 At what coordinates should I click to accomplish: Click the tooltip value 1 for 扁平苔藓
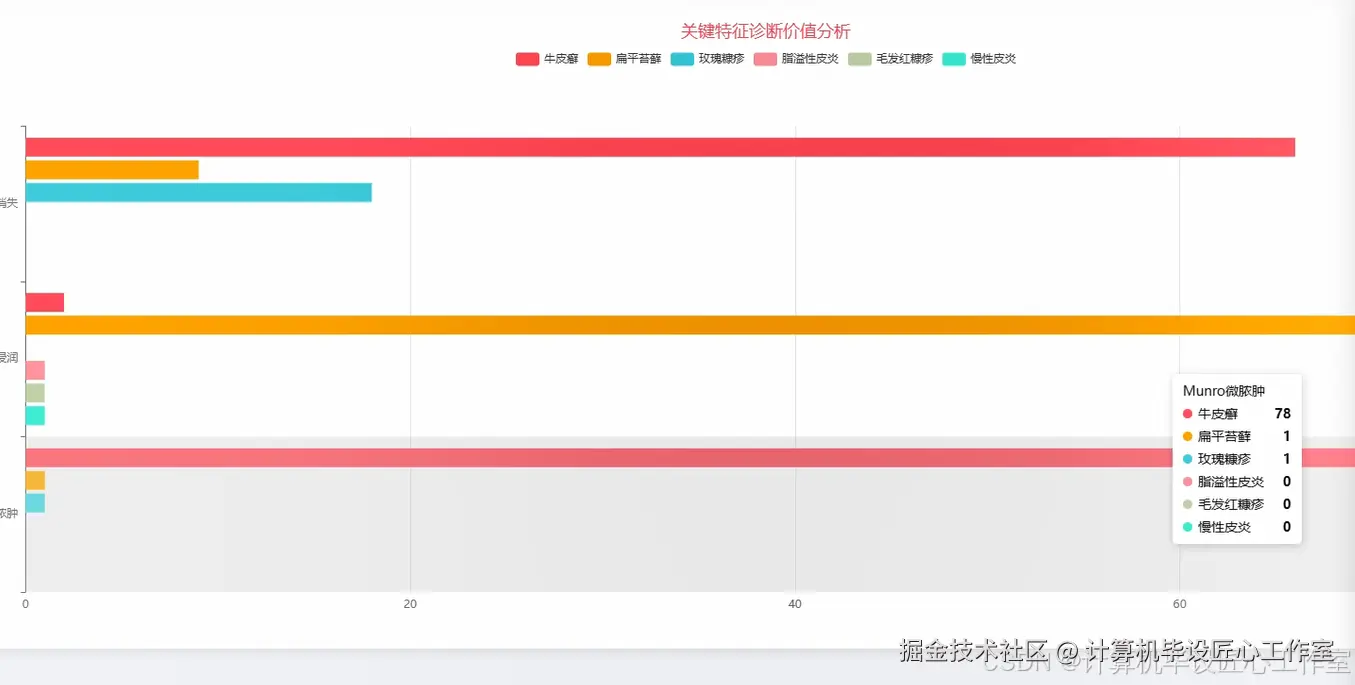pyautogui.click(x=1287, y=436)
